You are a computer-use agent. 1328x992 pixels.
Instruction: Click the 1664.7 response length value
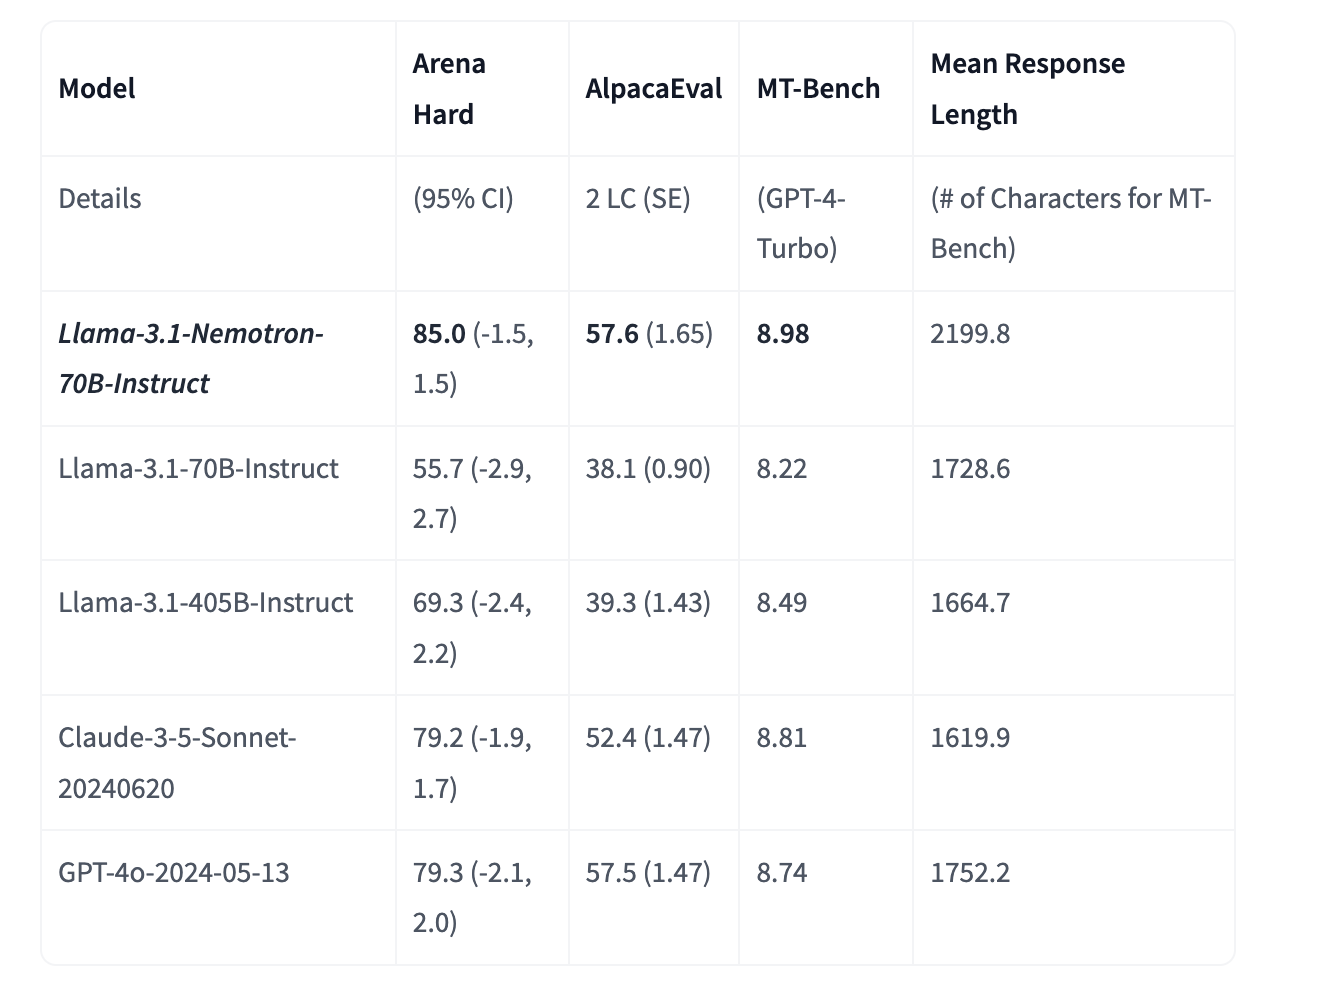click(x=970, y=603)
